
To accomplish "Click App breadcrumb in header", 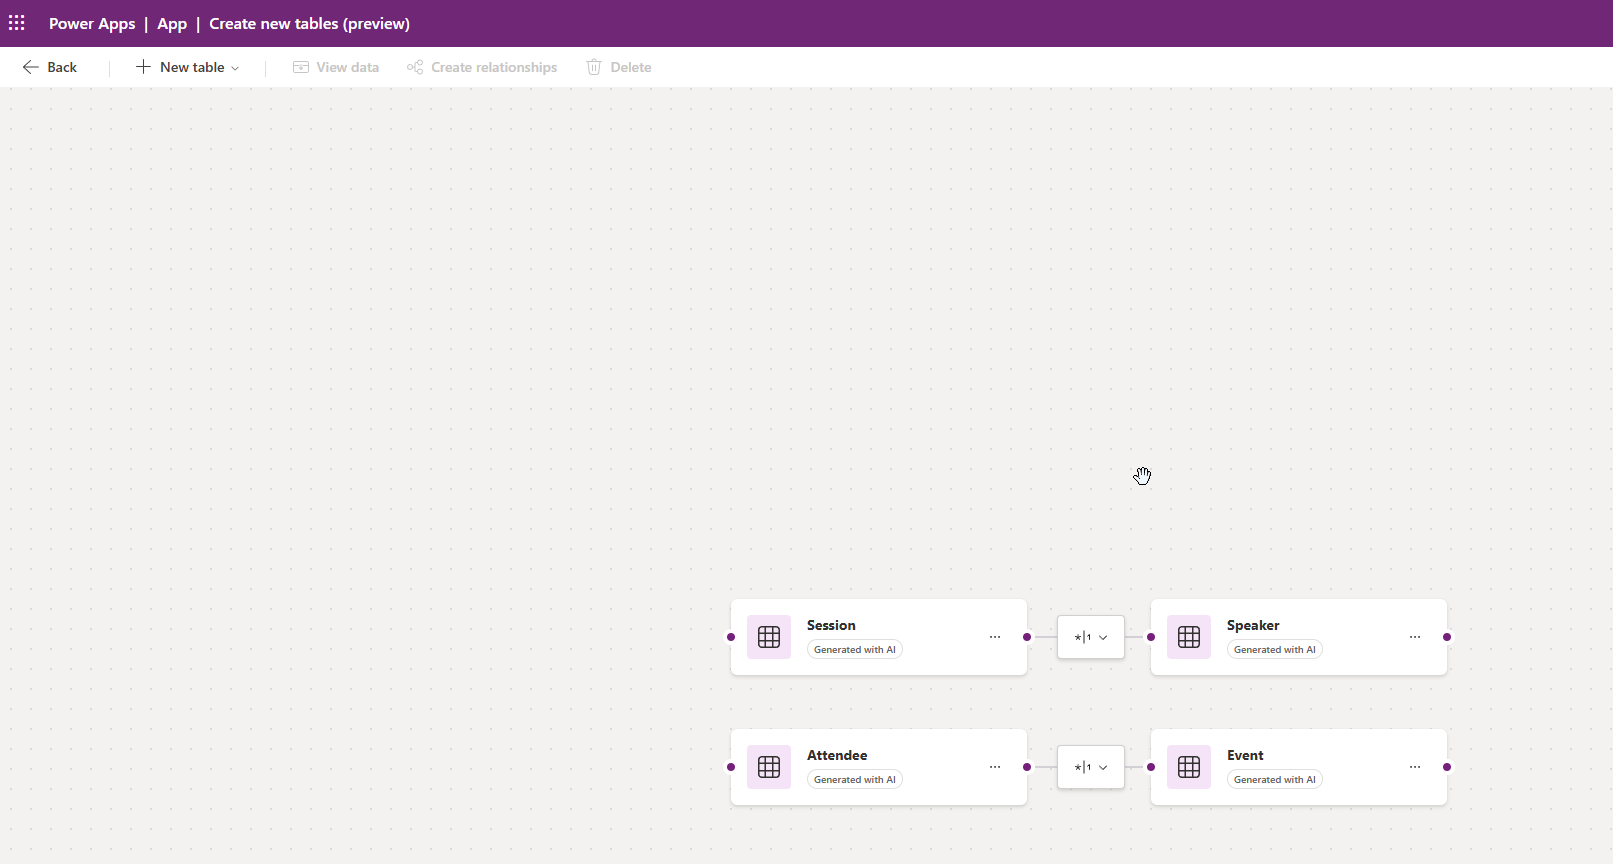I will [x=172, y=24].
